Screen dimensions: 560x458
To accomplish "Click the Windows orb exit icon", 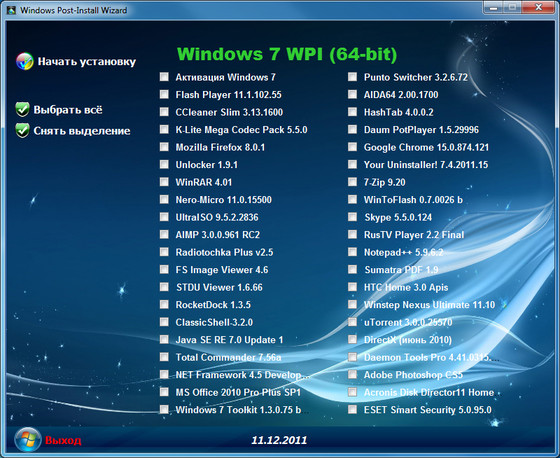I will coord(28,439).
